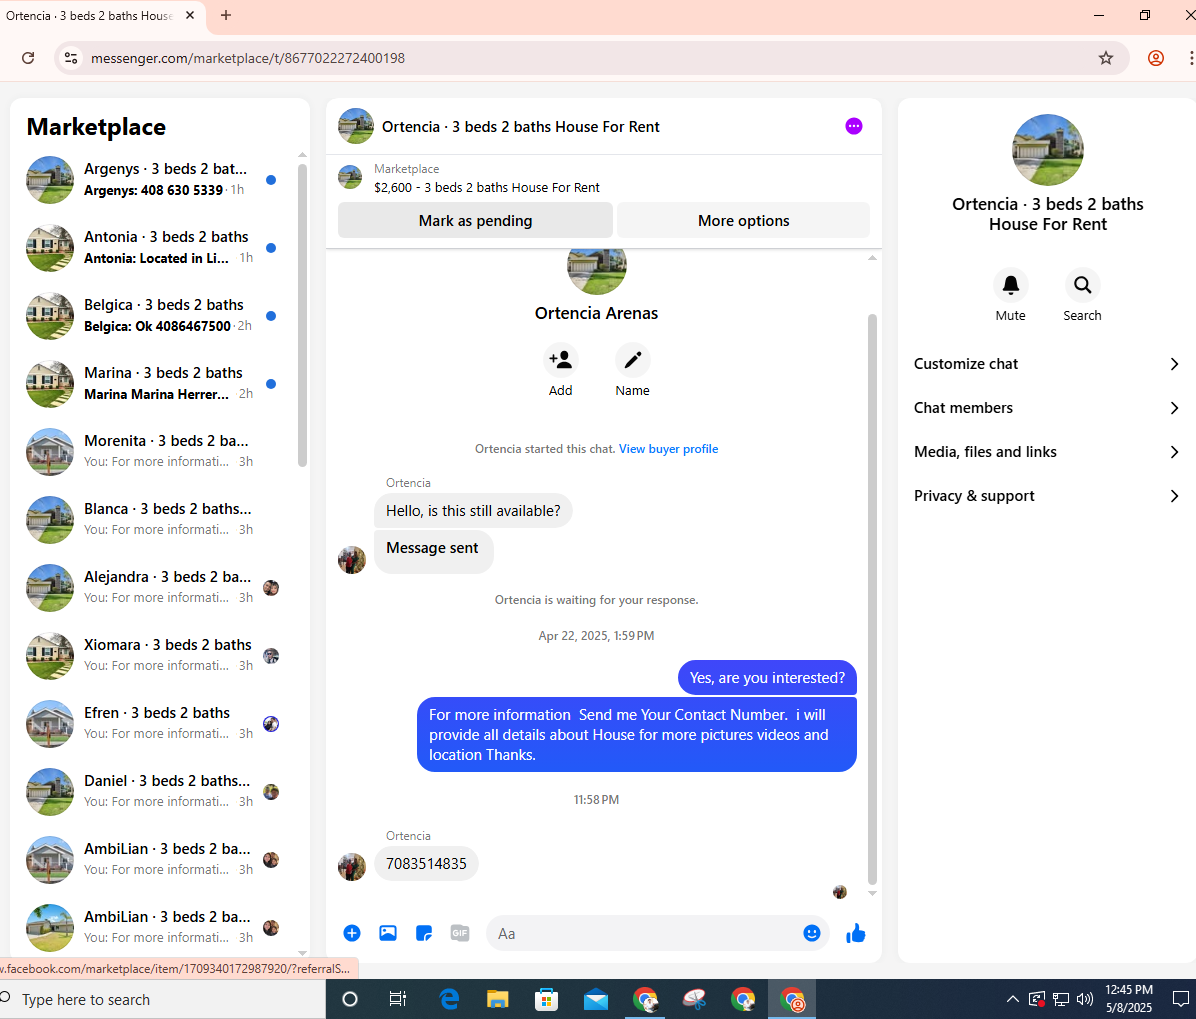
Task: Click the 7083514835 message bubble
Action: (426, 863)
